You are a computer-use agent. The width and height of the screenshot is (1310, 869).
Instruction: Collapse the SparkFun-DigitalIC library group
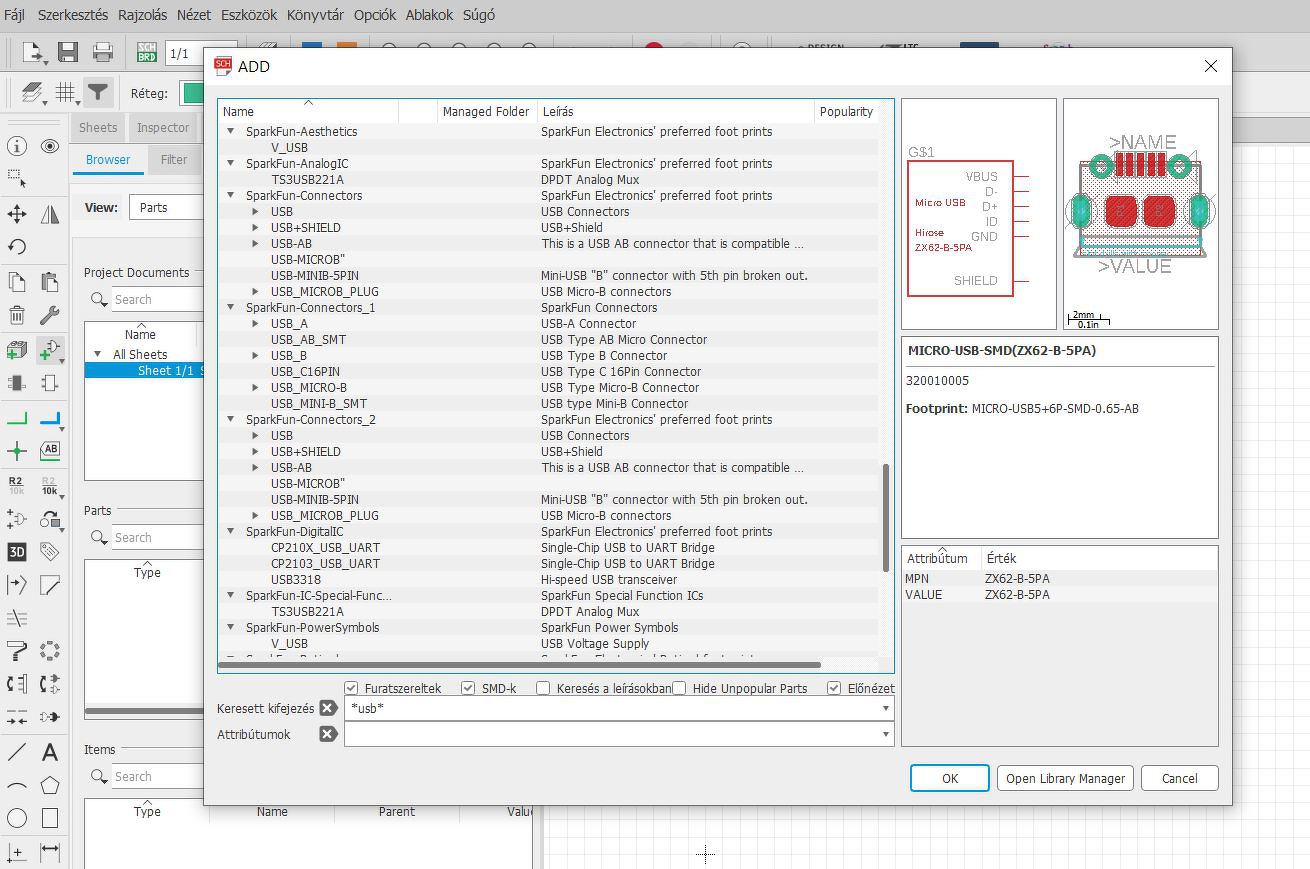(x=231, y=532)
